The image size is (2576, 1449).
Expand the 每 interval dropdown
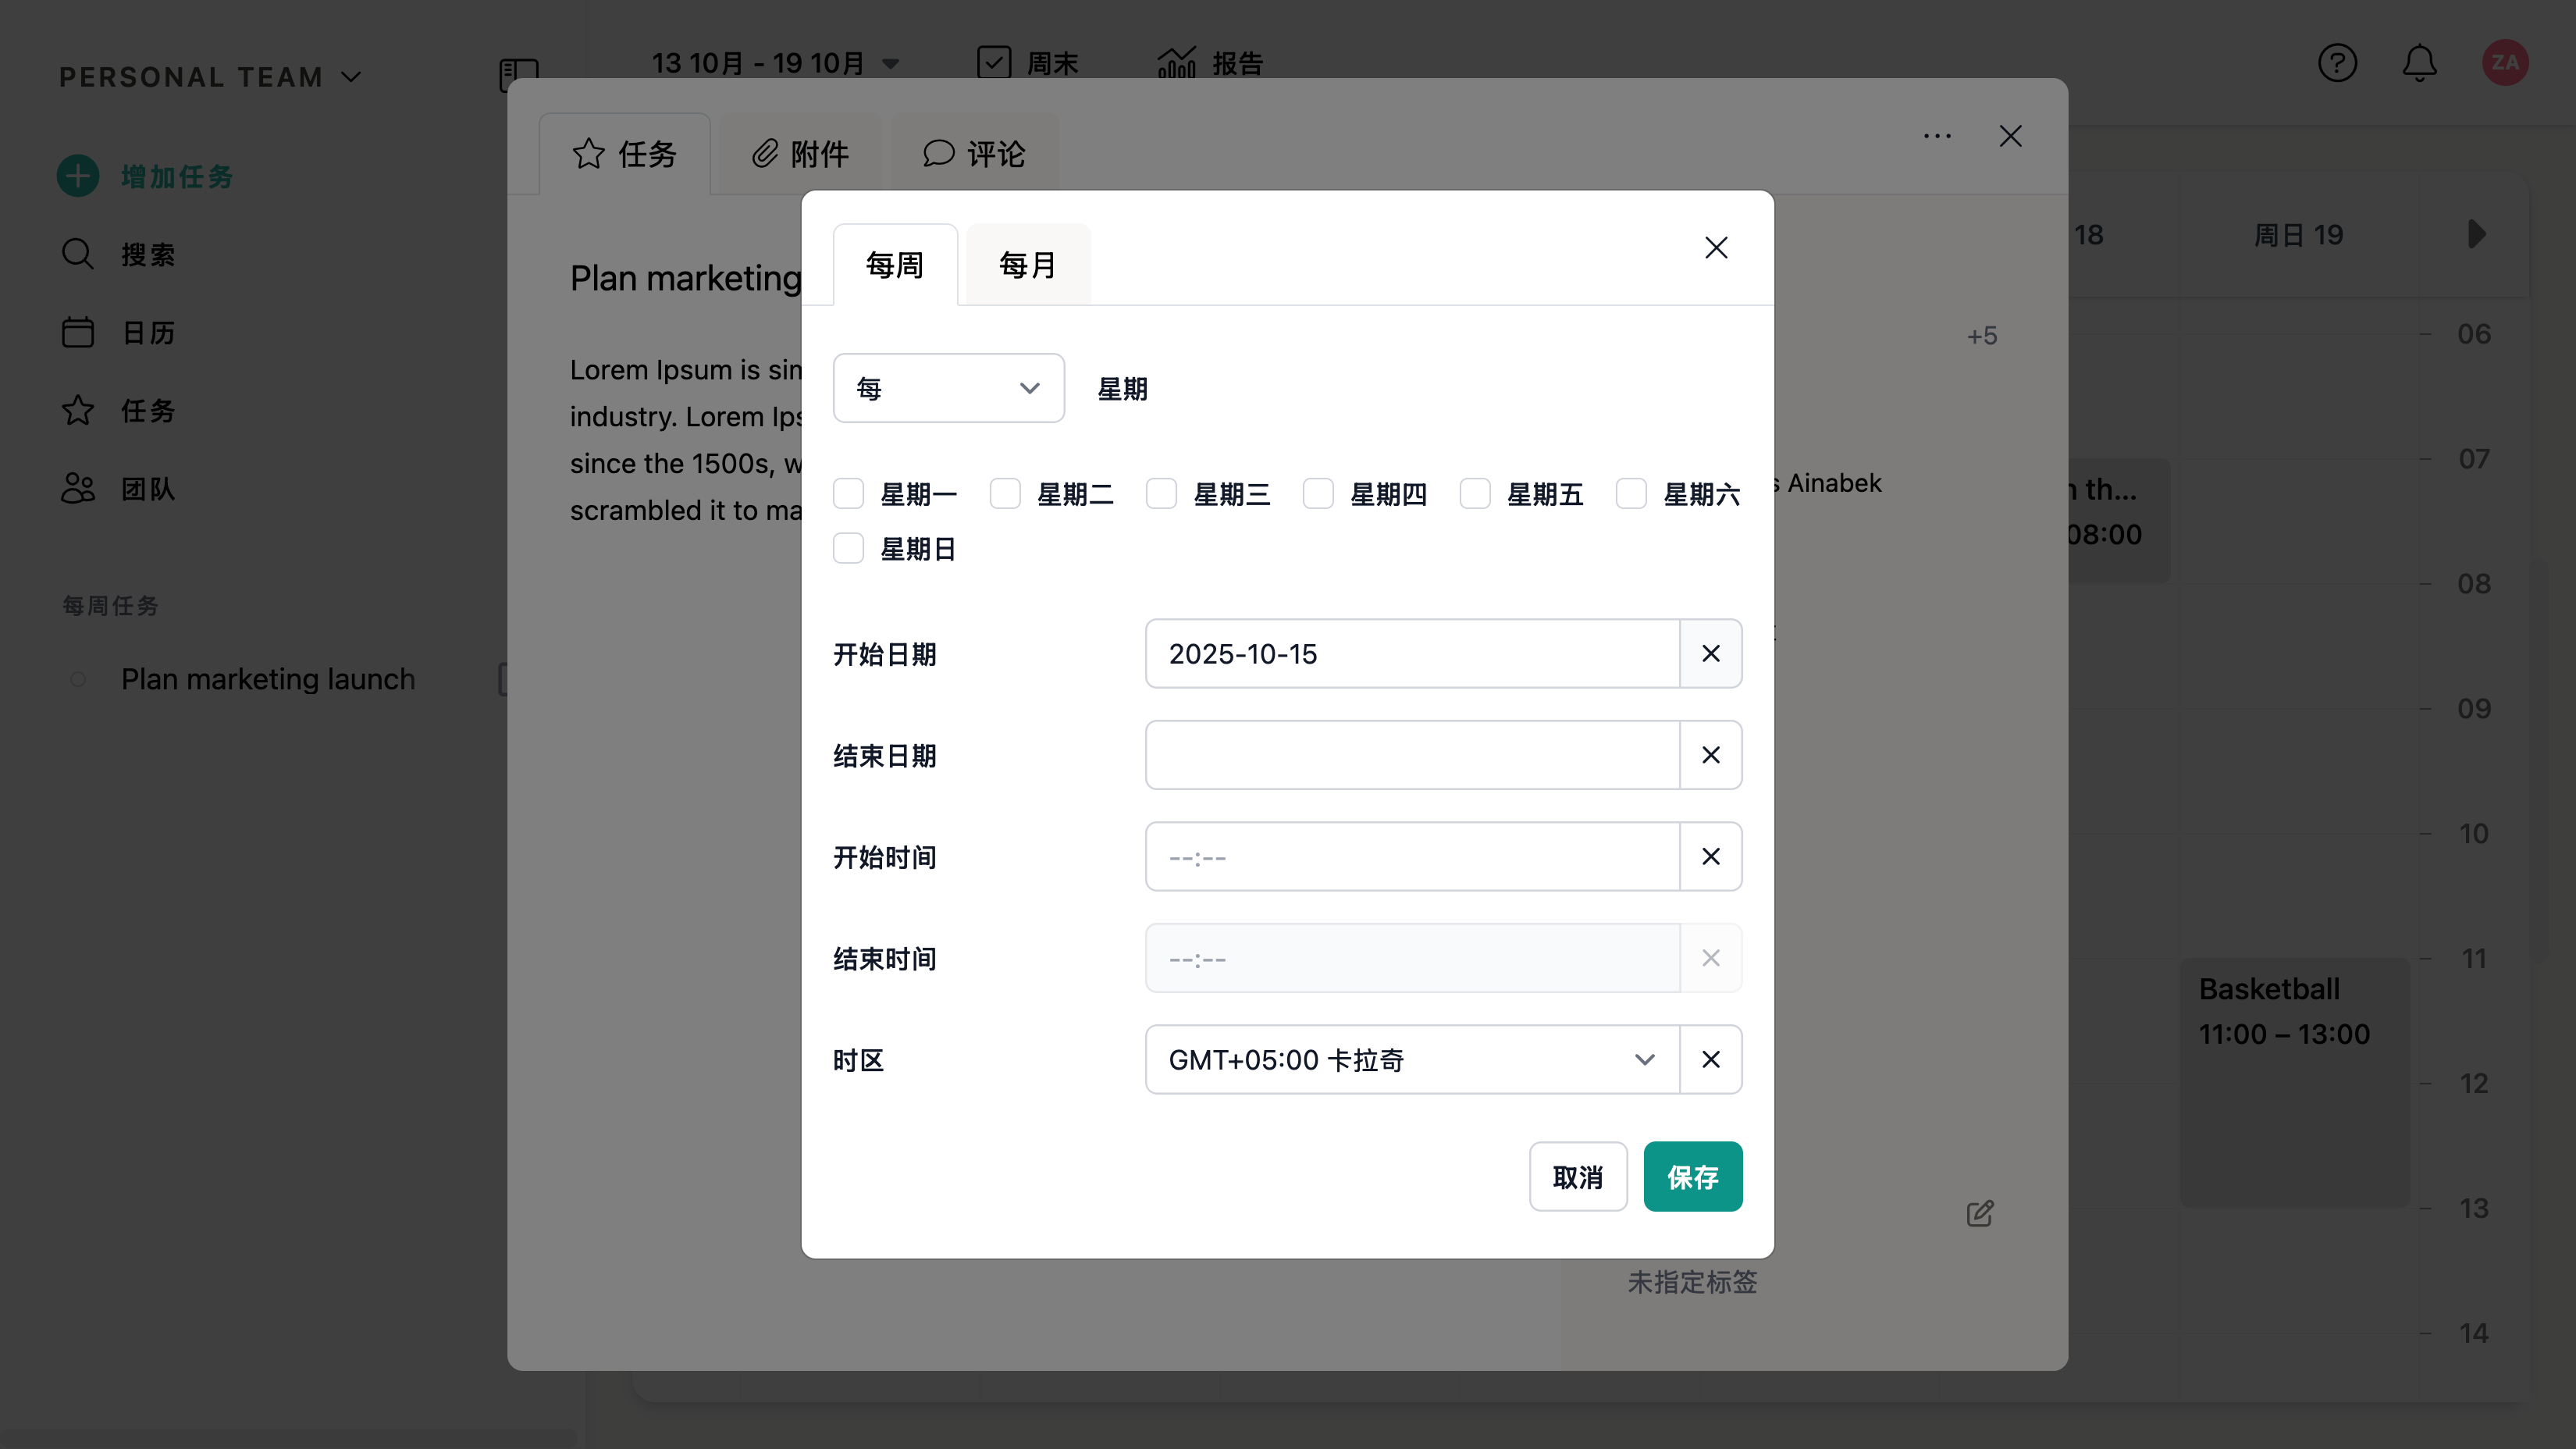coord(948,388)
